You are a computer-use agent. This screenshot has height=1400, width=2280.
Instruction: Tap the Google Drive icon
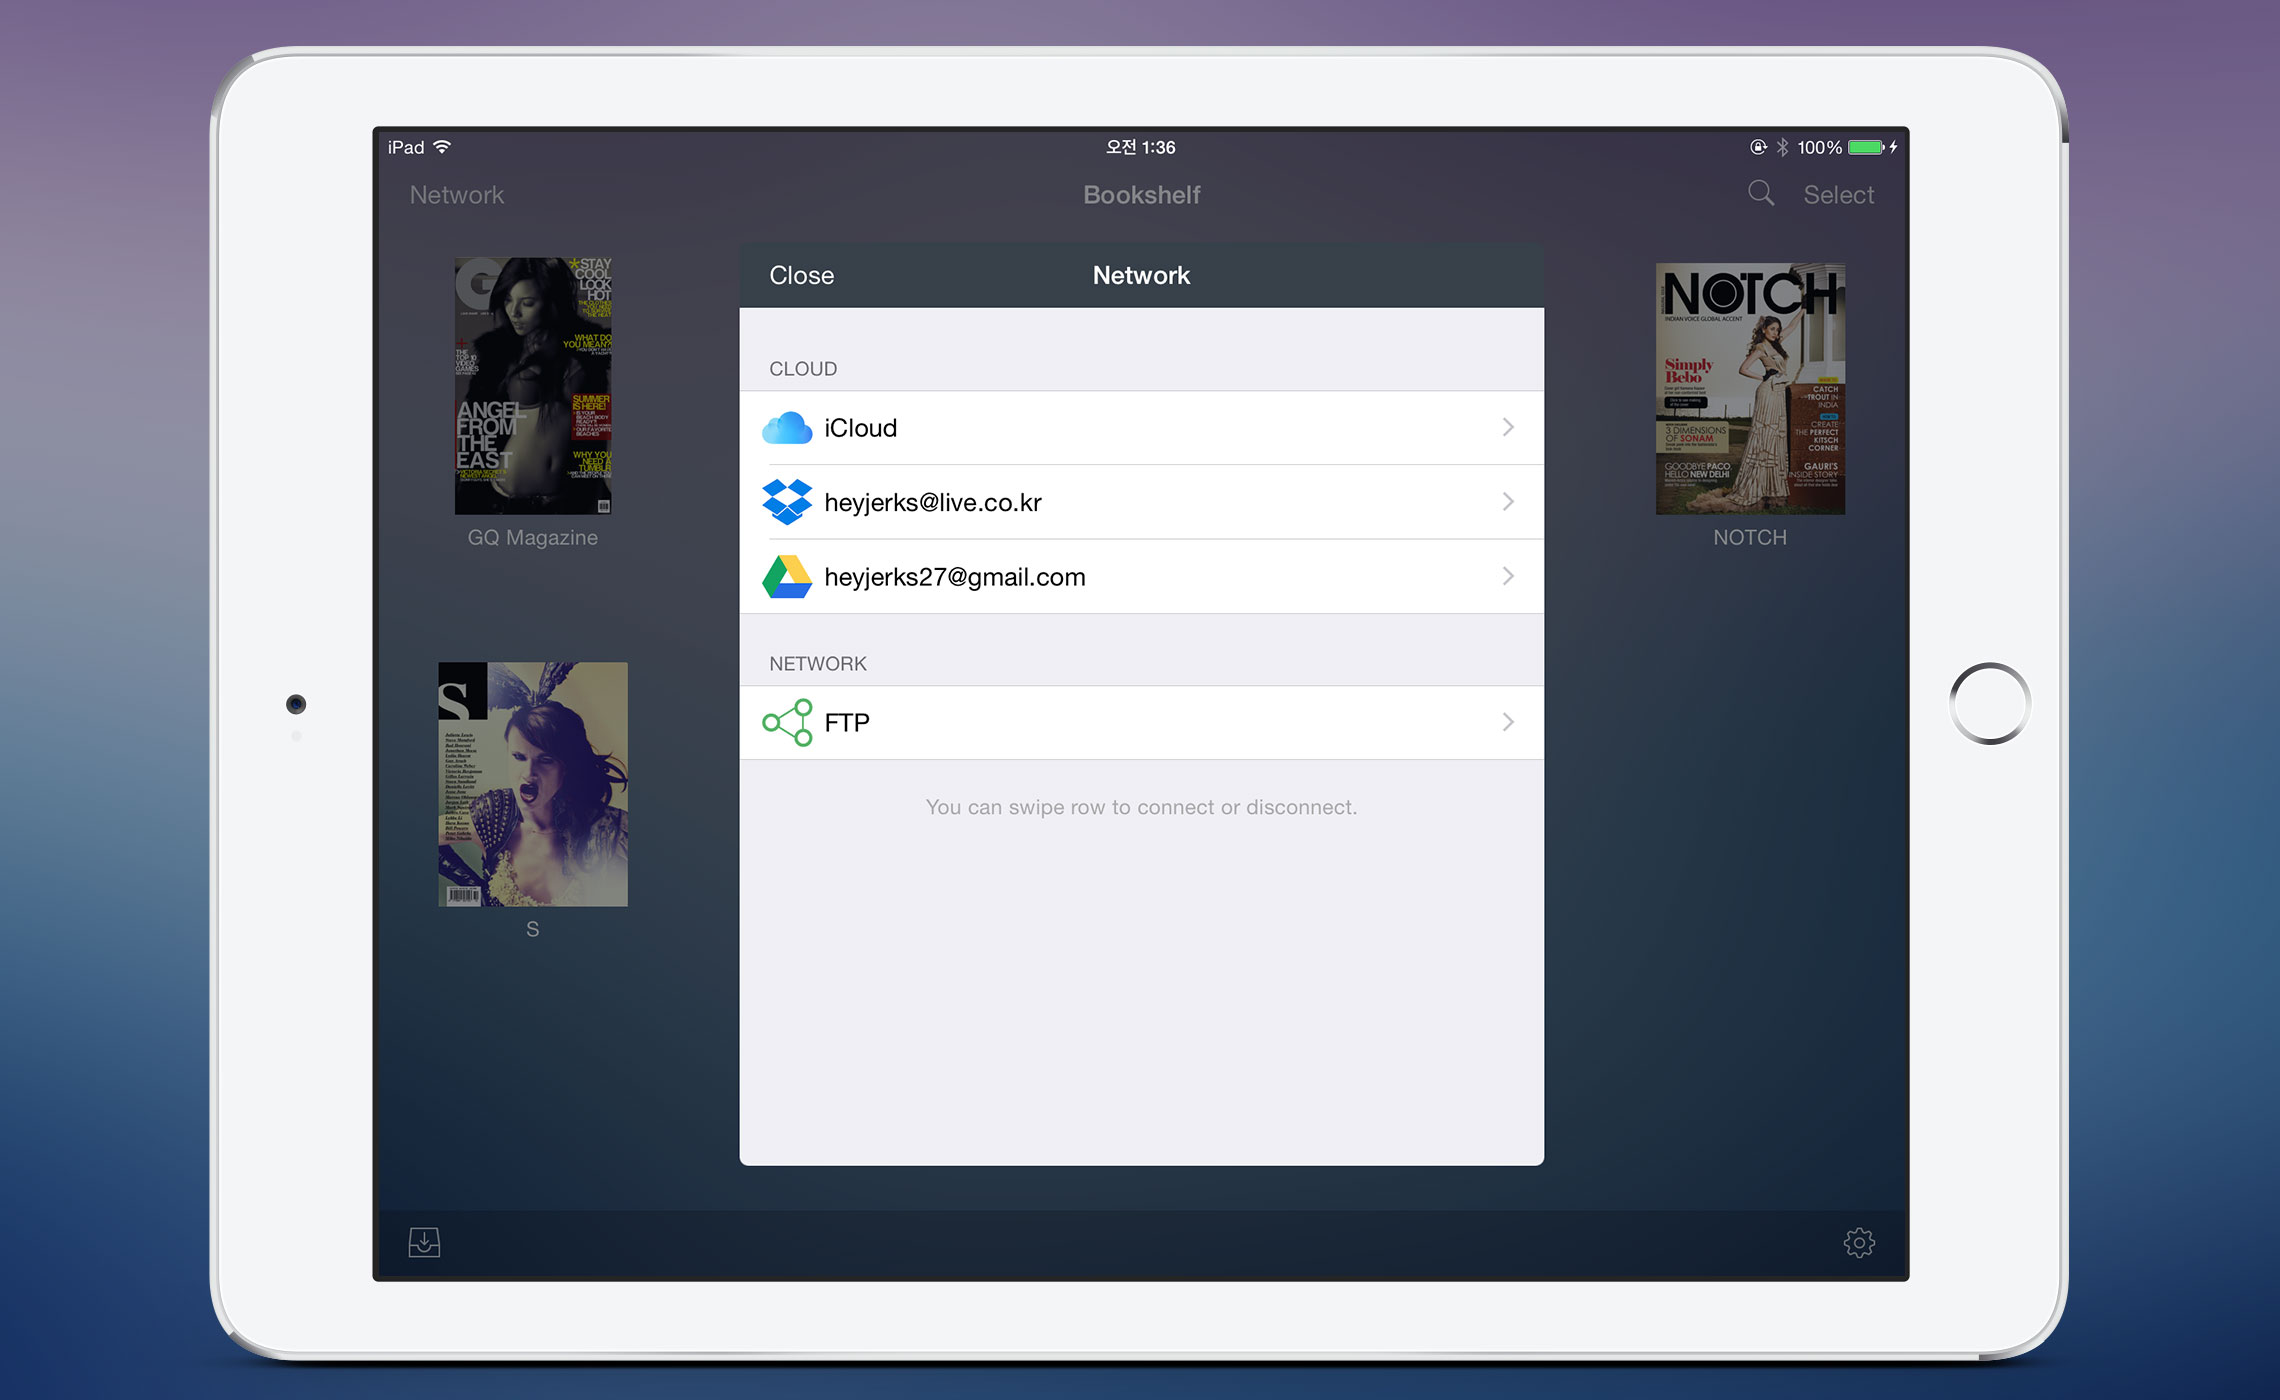787,577
